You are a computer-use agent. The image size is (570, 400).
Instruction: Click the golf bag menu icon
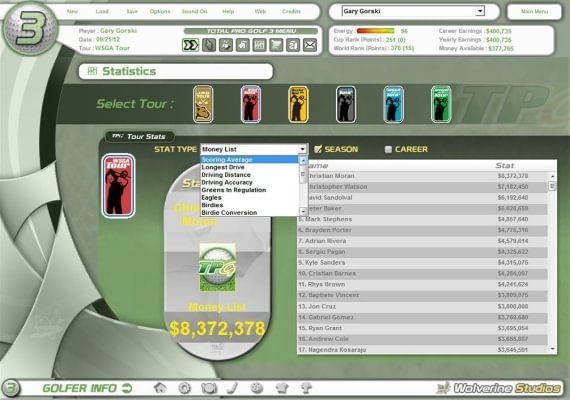(226, 45)
